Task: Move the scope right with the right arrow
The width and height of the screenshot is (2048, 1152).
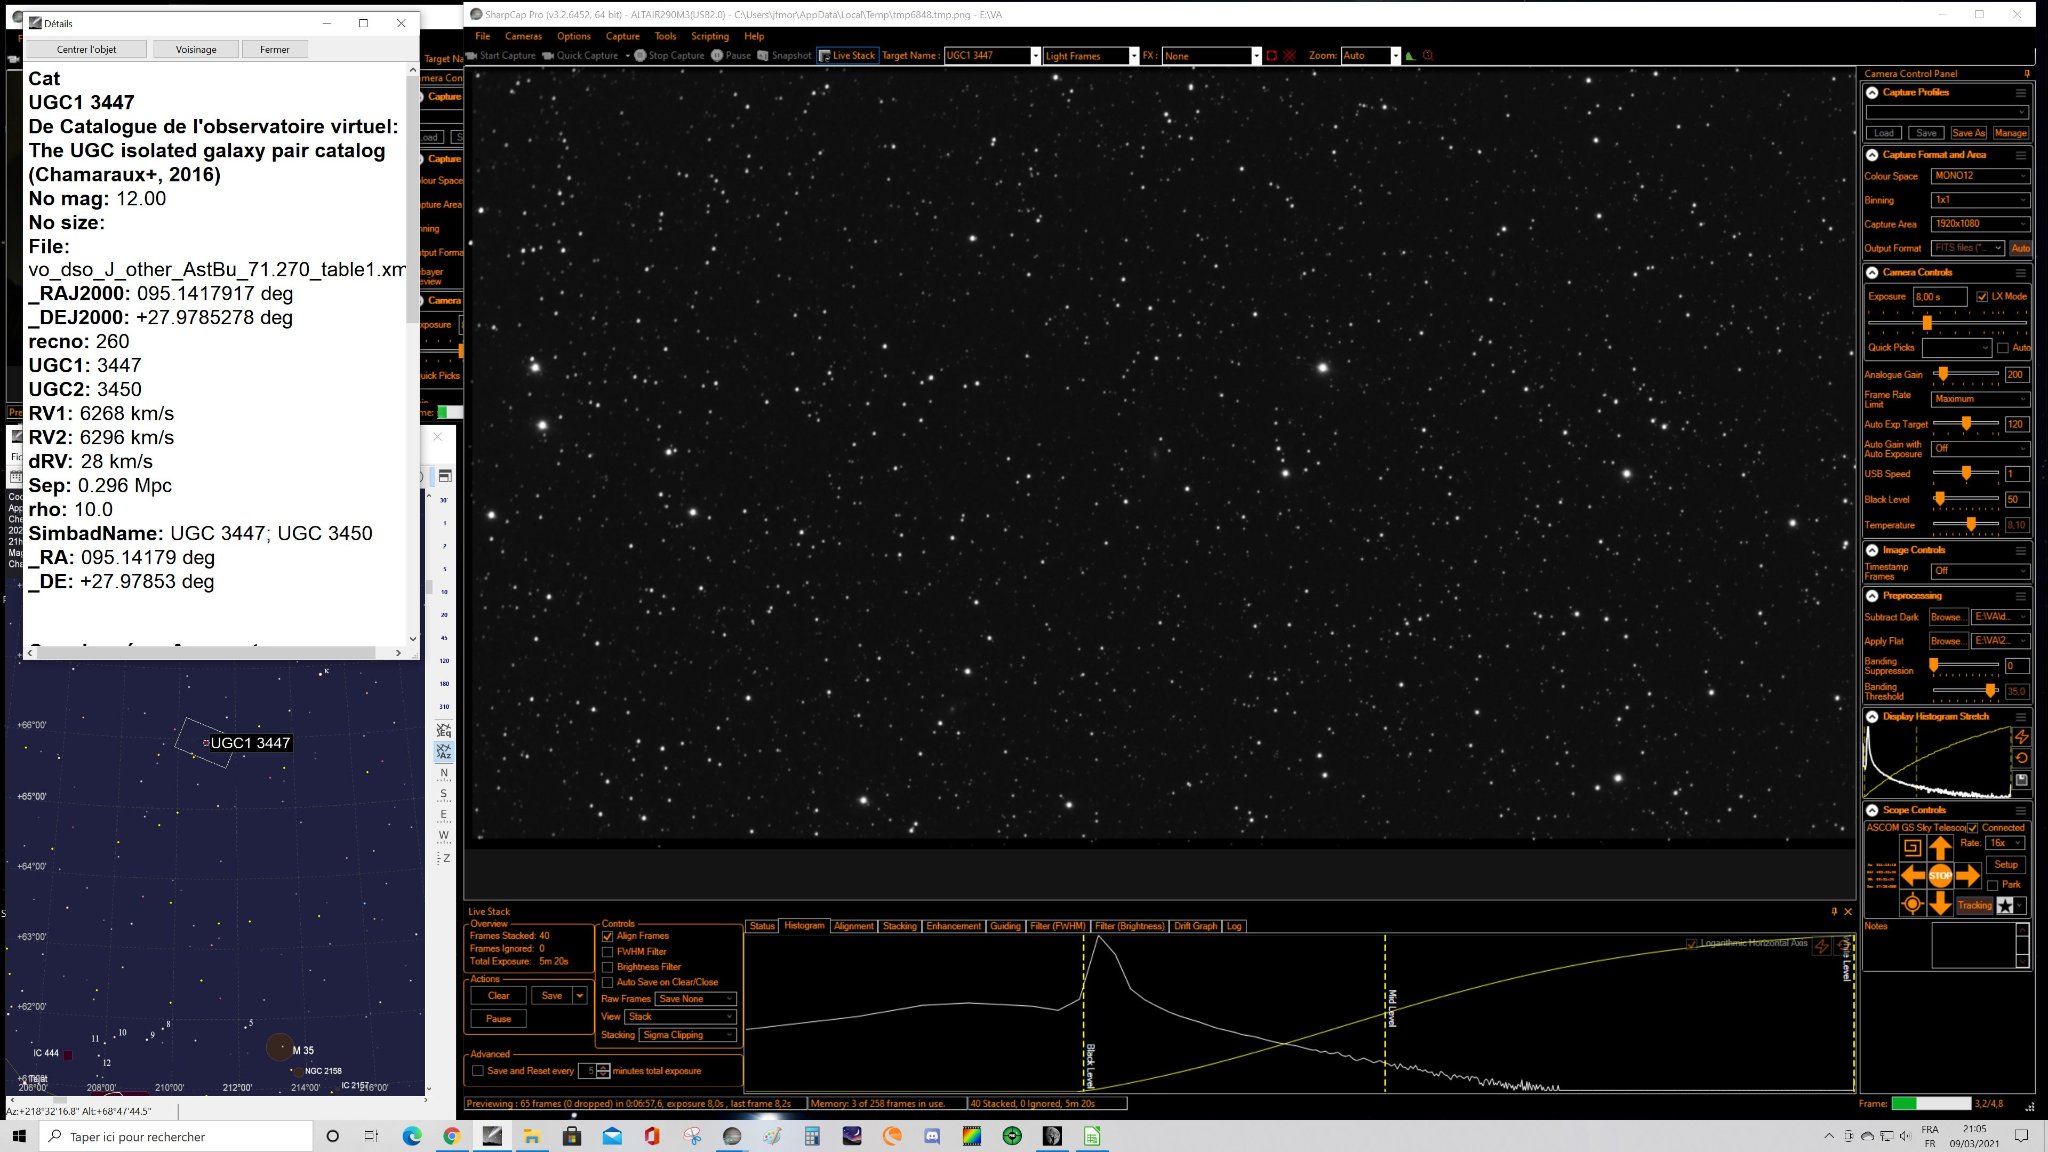Action: click(1968, 876)
